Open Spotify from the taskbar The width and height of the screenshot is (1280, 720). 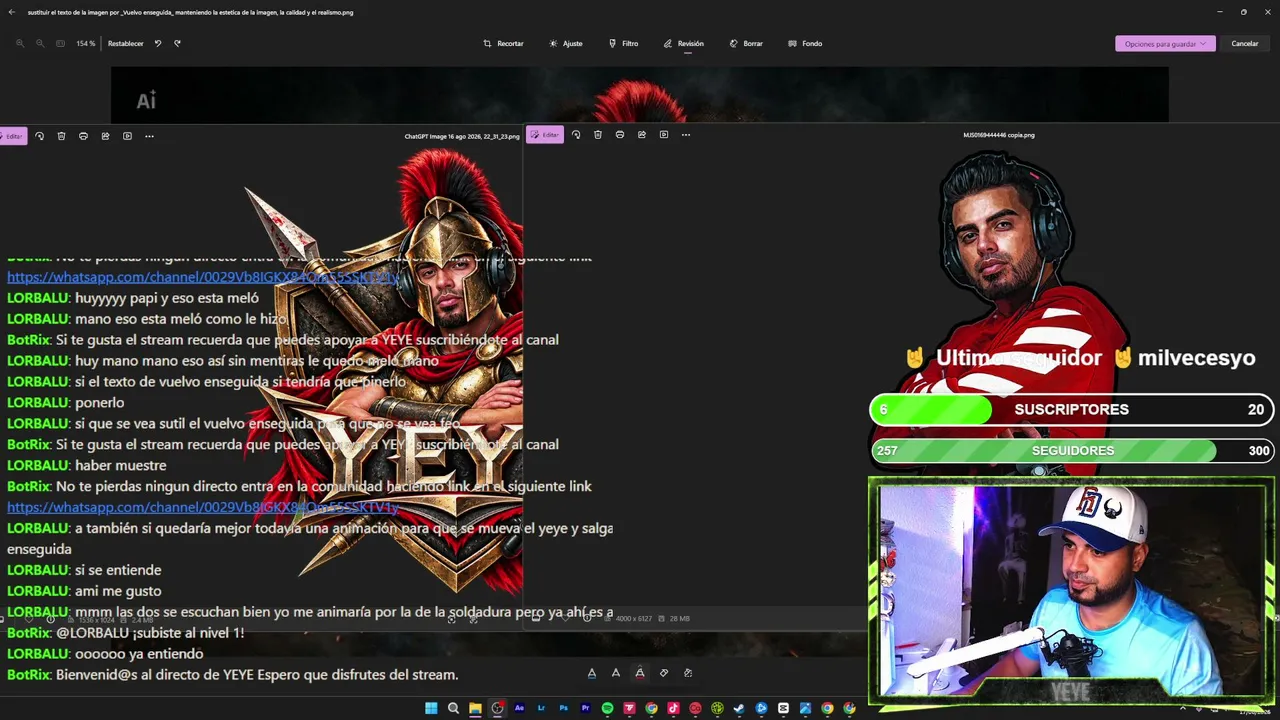(607, 709)
